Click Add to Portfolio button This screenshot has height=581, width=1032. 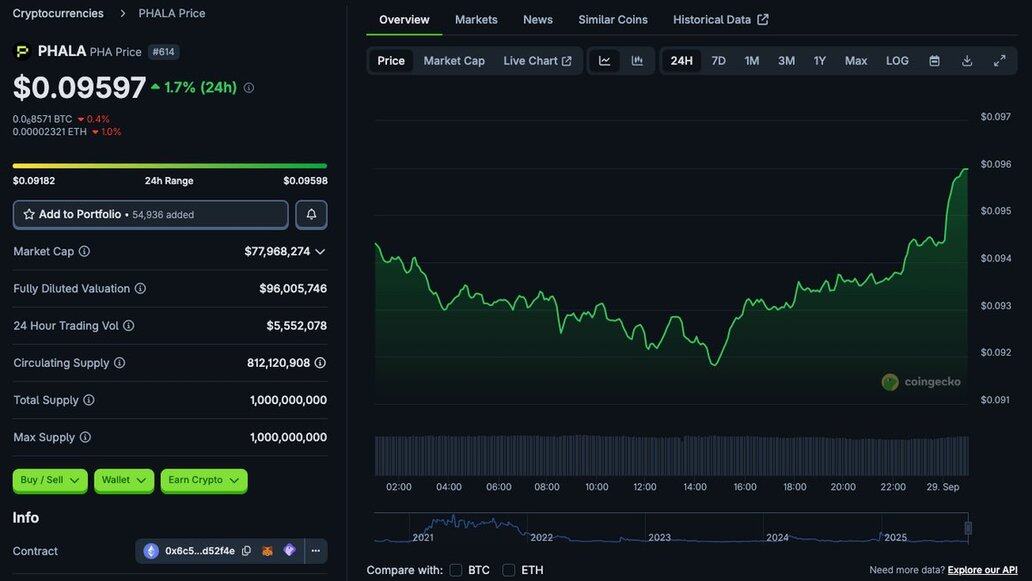(151, 215)
